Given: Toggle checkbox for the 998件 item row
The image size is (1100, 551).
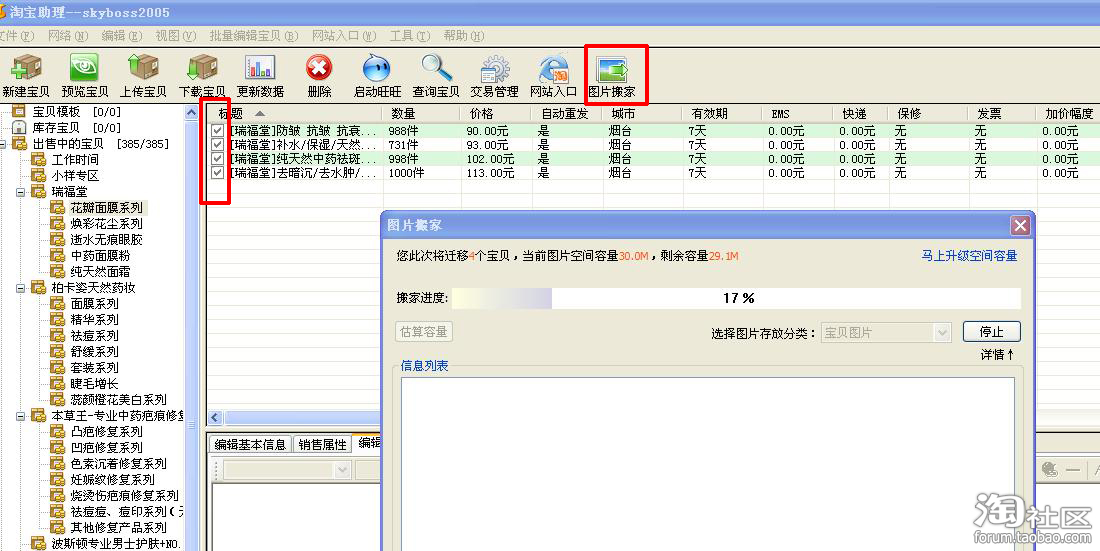Looking at the screenshot, I should [x=217, y=159].
